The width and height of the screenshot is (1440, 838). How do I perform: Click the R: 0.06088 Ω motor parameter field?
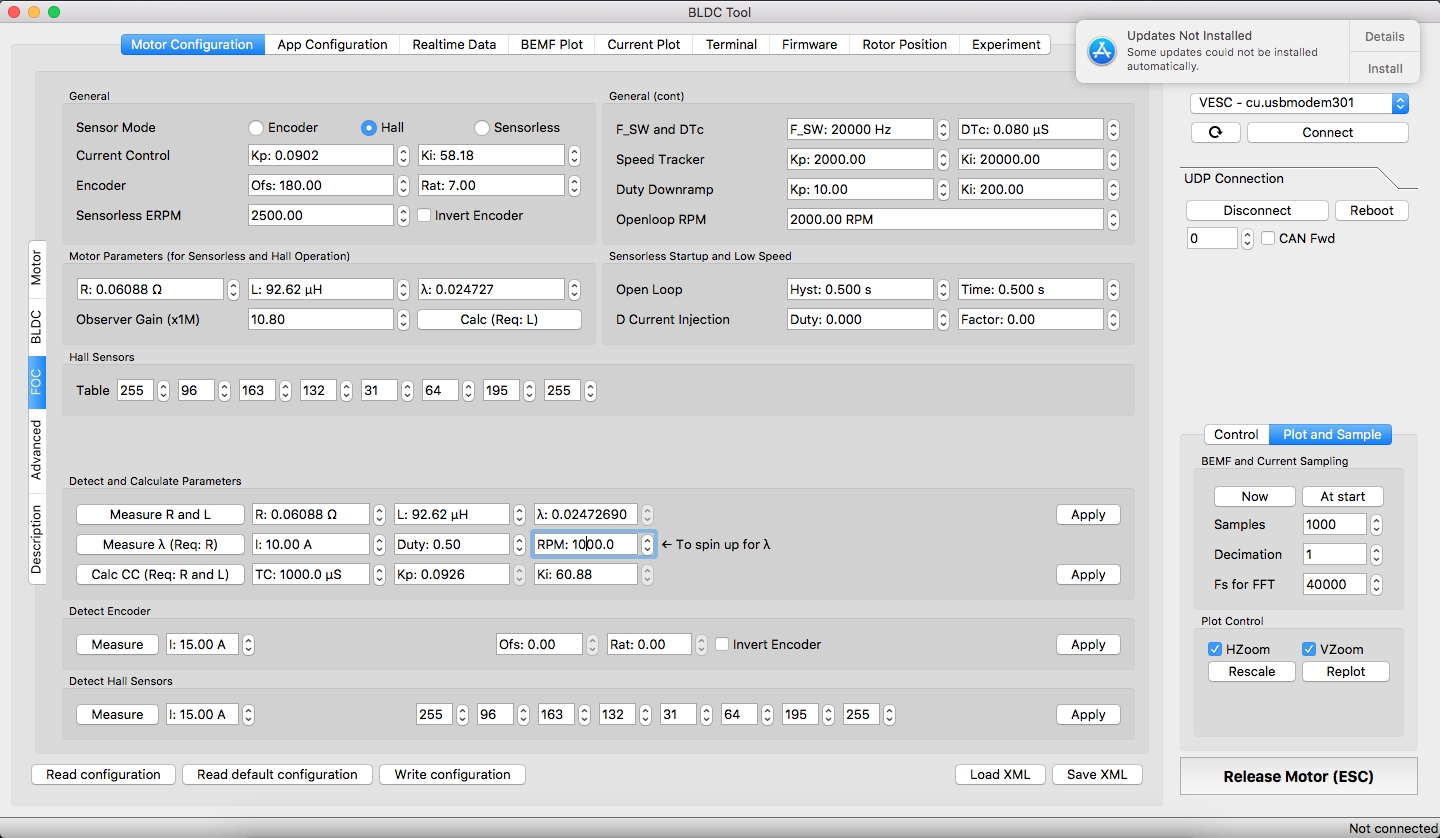click(x=150, y=289)
